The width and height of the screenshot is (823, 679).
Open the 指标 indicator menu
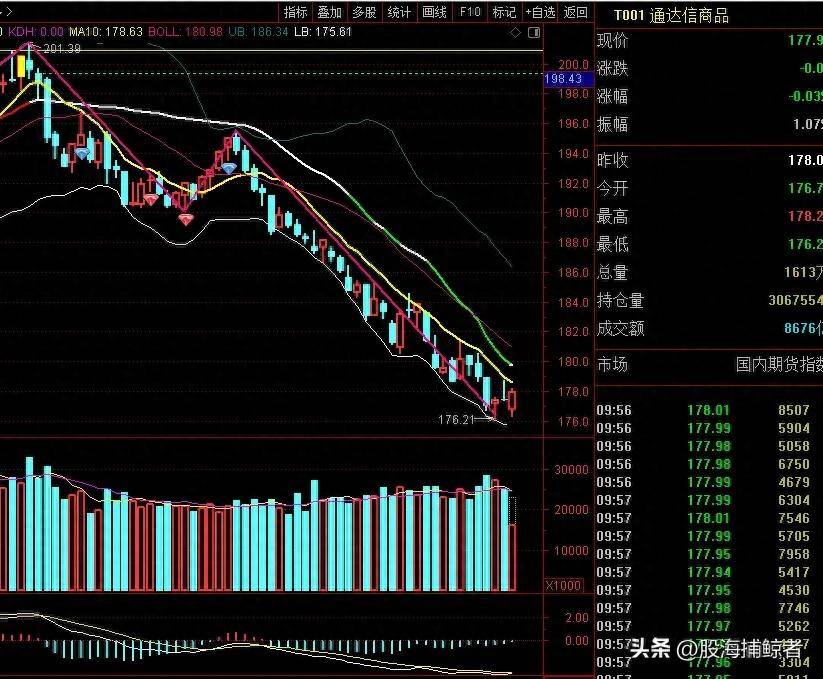(x=295, y=12)
